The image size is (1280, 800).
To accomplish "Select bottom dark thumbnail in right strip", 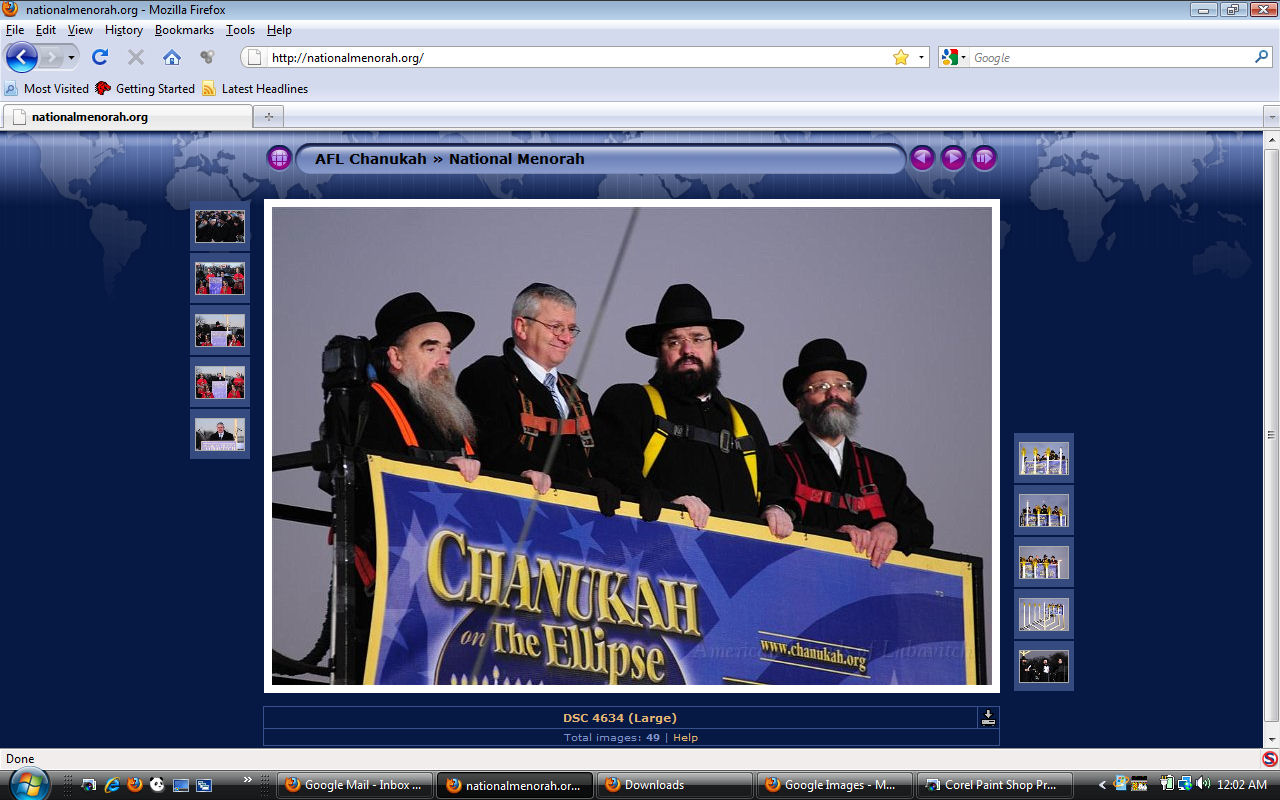I will coord(1044,666).
